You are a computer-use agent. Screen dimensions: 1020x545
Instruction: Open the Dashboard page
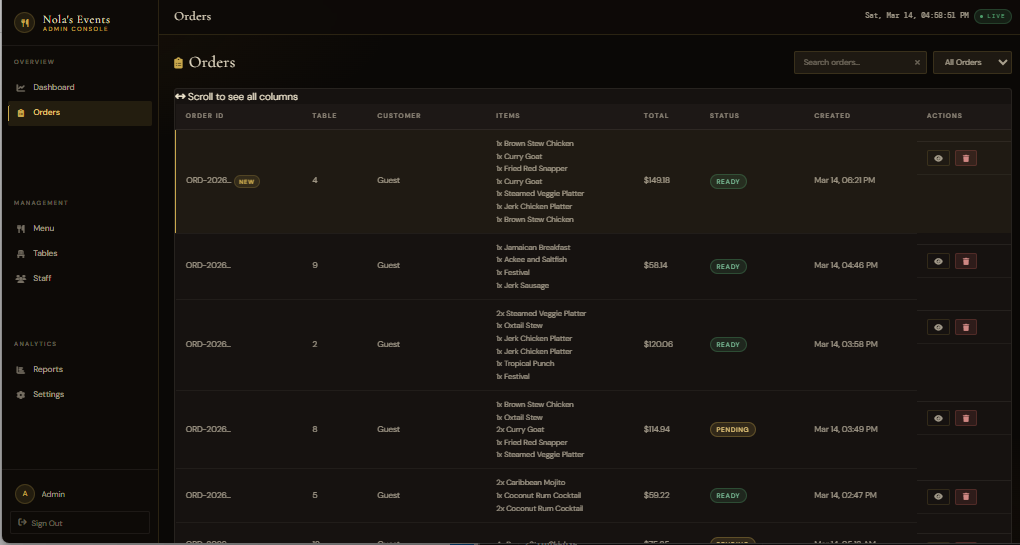pos(79,87)
